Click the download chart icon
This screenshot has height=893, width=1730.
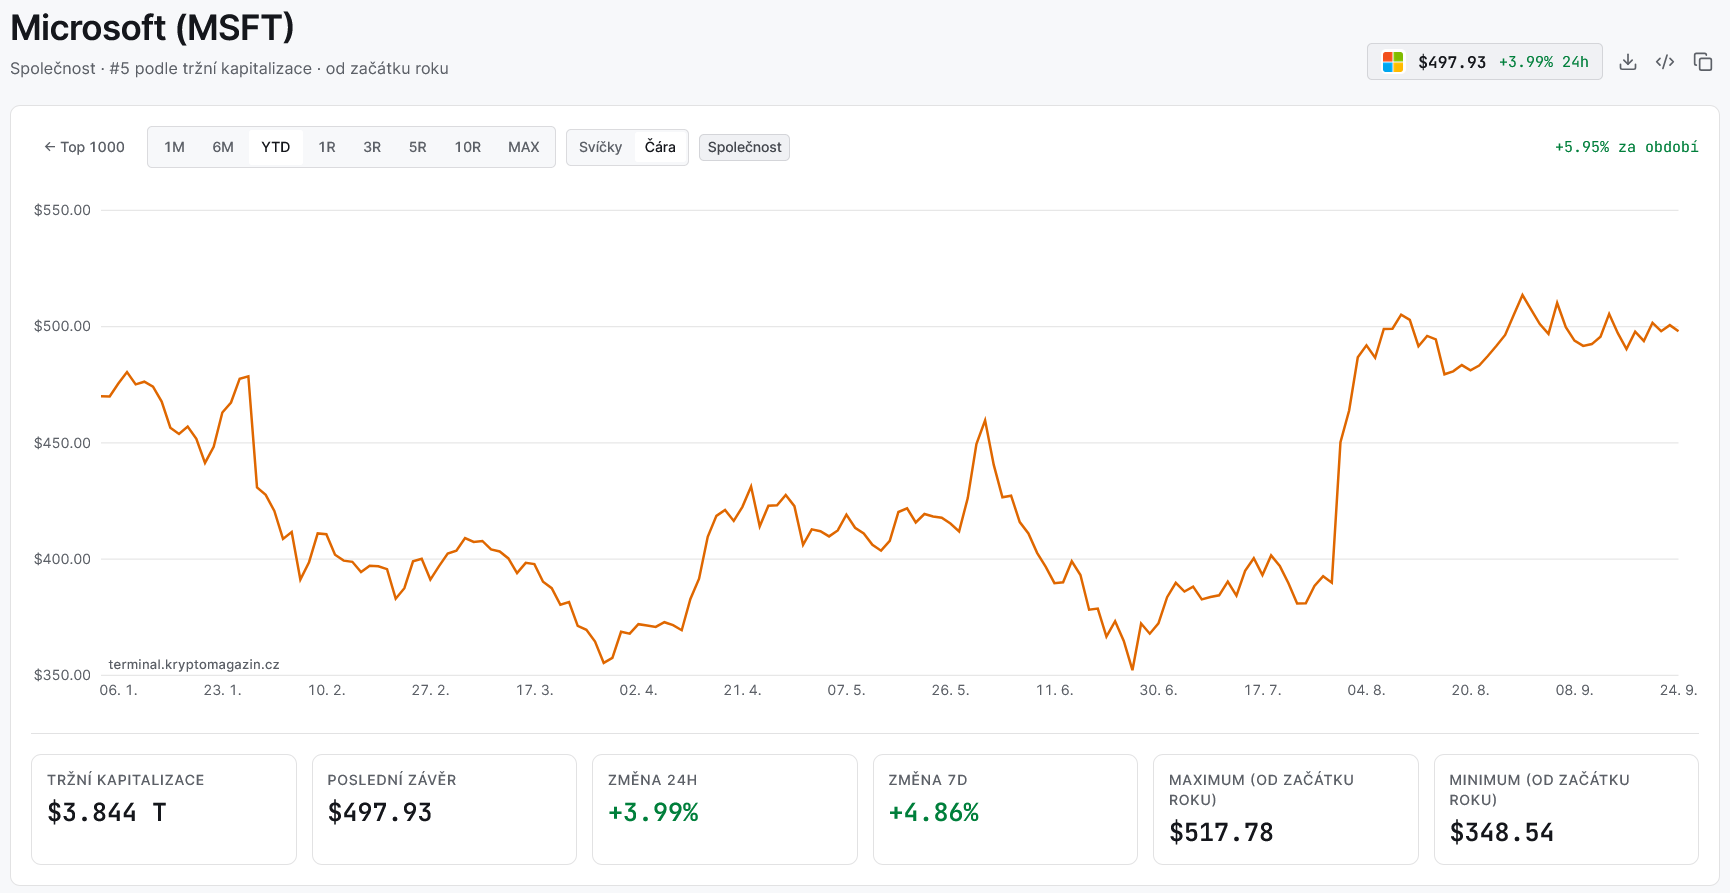[1628, 62]
